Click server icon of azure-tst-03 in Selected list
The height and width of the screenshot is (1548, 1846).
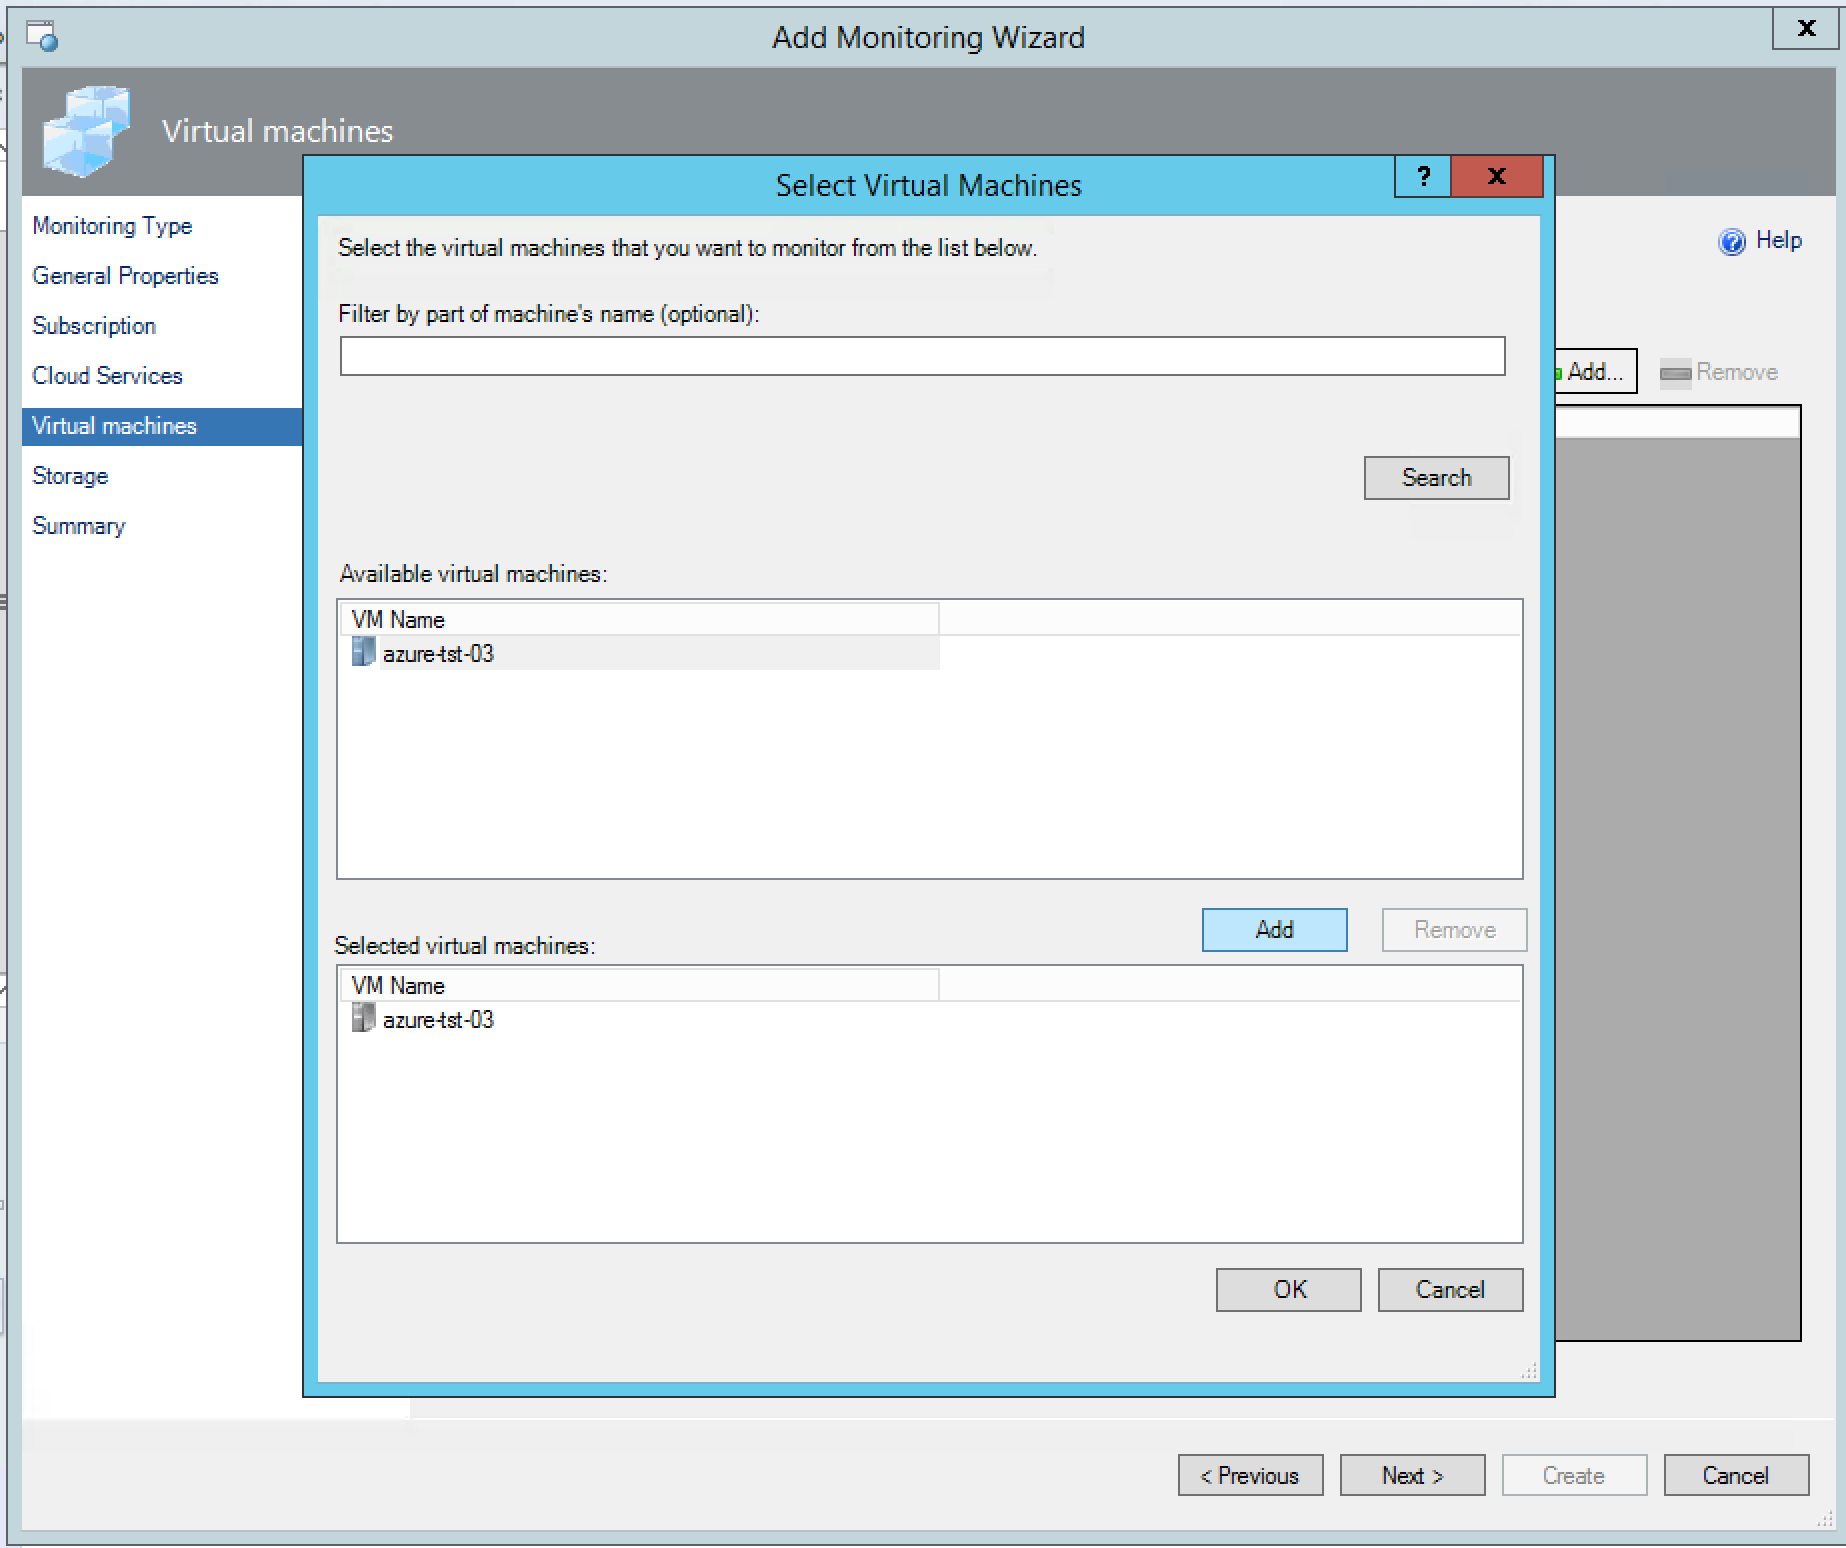pyautogui.click(x=363, y=1019)
